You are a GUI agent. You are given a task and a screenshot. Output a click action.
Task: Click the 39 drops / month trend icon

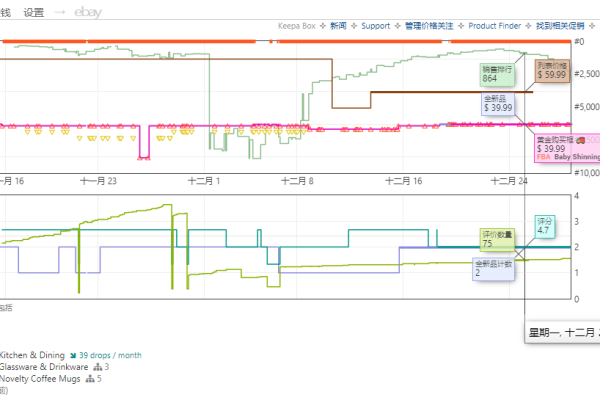(73, 356)
